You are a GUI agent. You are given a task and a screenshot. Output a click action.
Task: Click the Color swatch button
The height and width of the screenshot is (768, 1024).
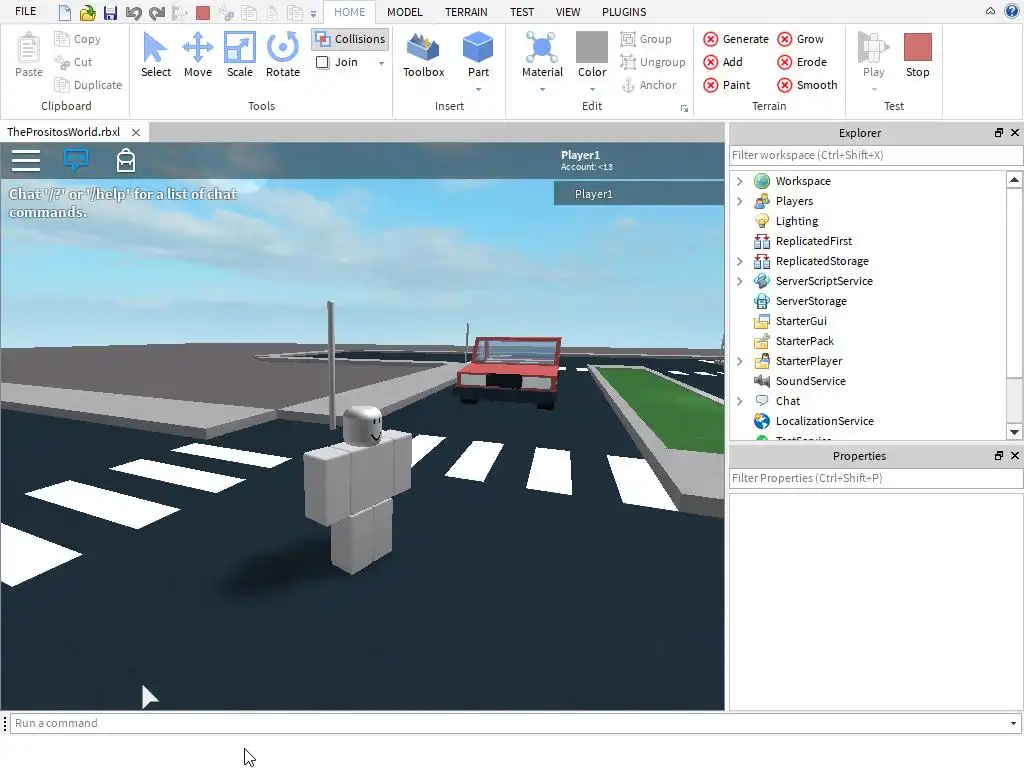click(592, 48)
